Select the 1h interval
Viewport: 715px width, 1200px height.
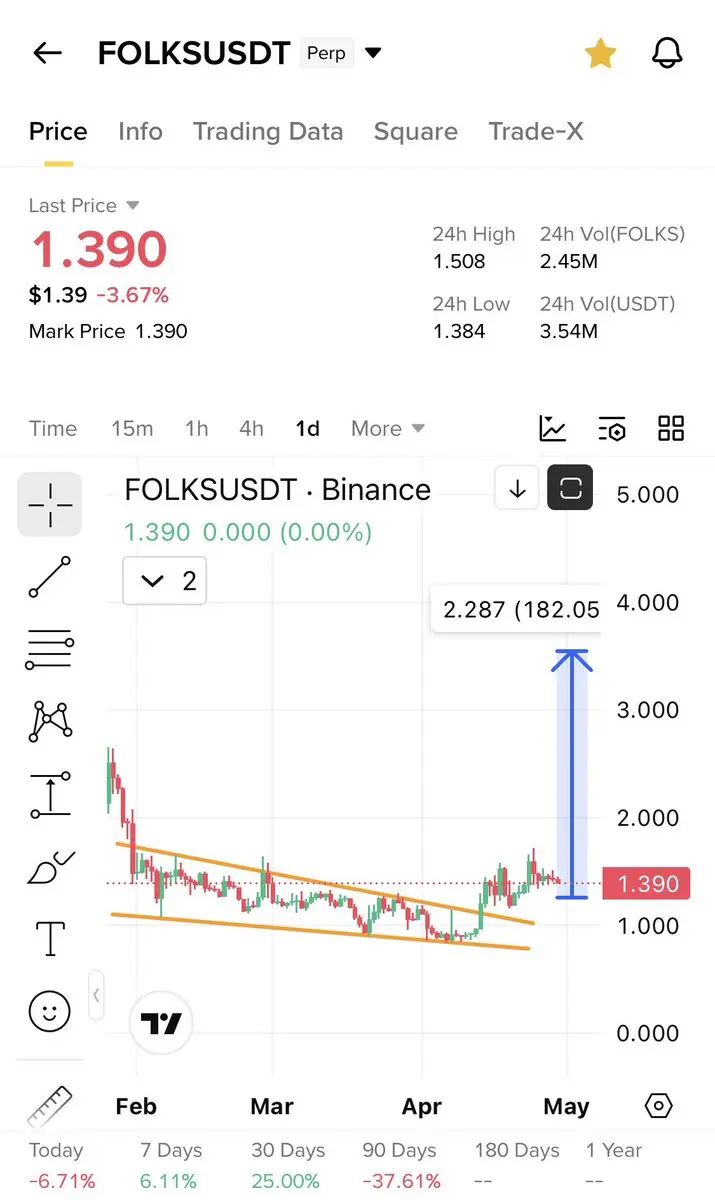point(197,429)
